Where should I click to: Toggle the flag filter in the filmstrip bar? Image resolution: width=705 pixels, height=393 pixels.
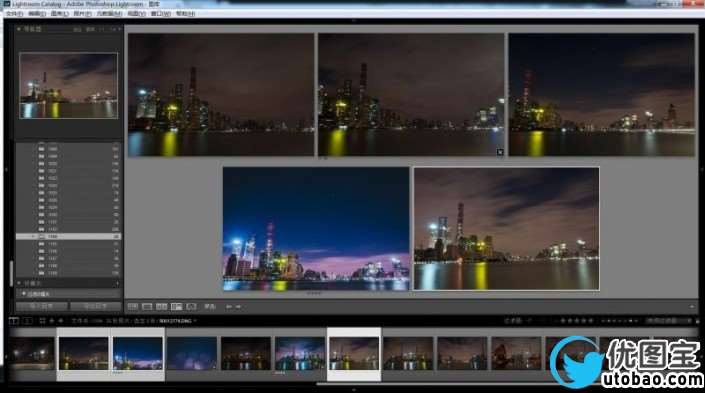point(530,321)
